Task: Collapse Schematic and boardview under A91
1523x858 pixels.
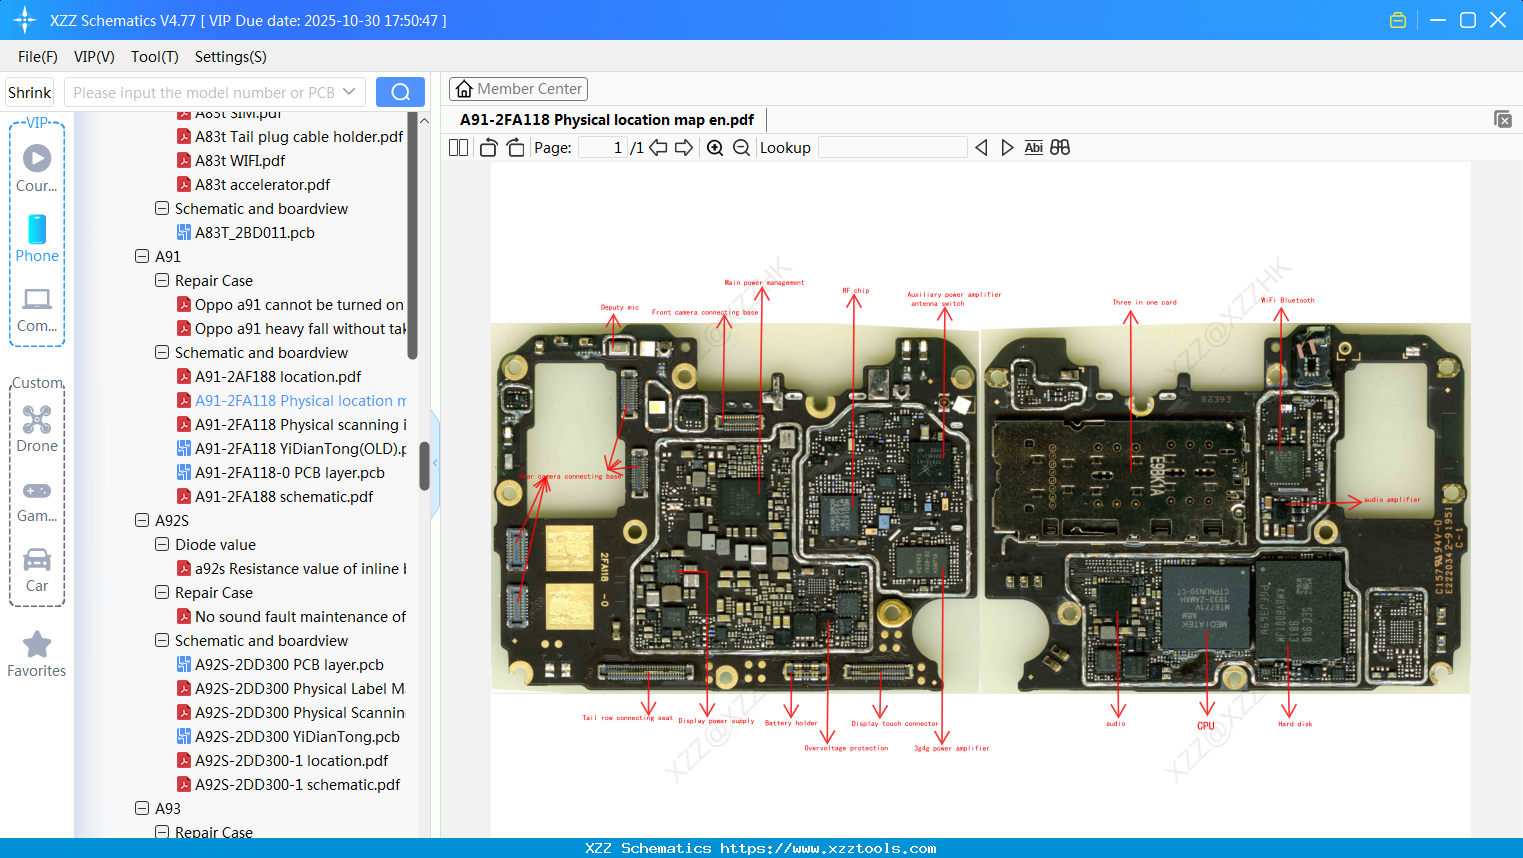Action: tap(162, 352)
